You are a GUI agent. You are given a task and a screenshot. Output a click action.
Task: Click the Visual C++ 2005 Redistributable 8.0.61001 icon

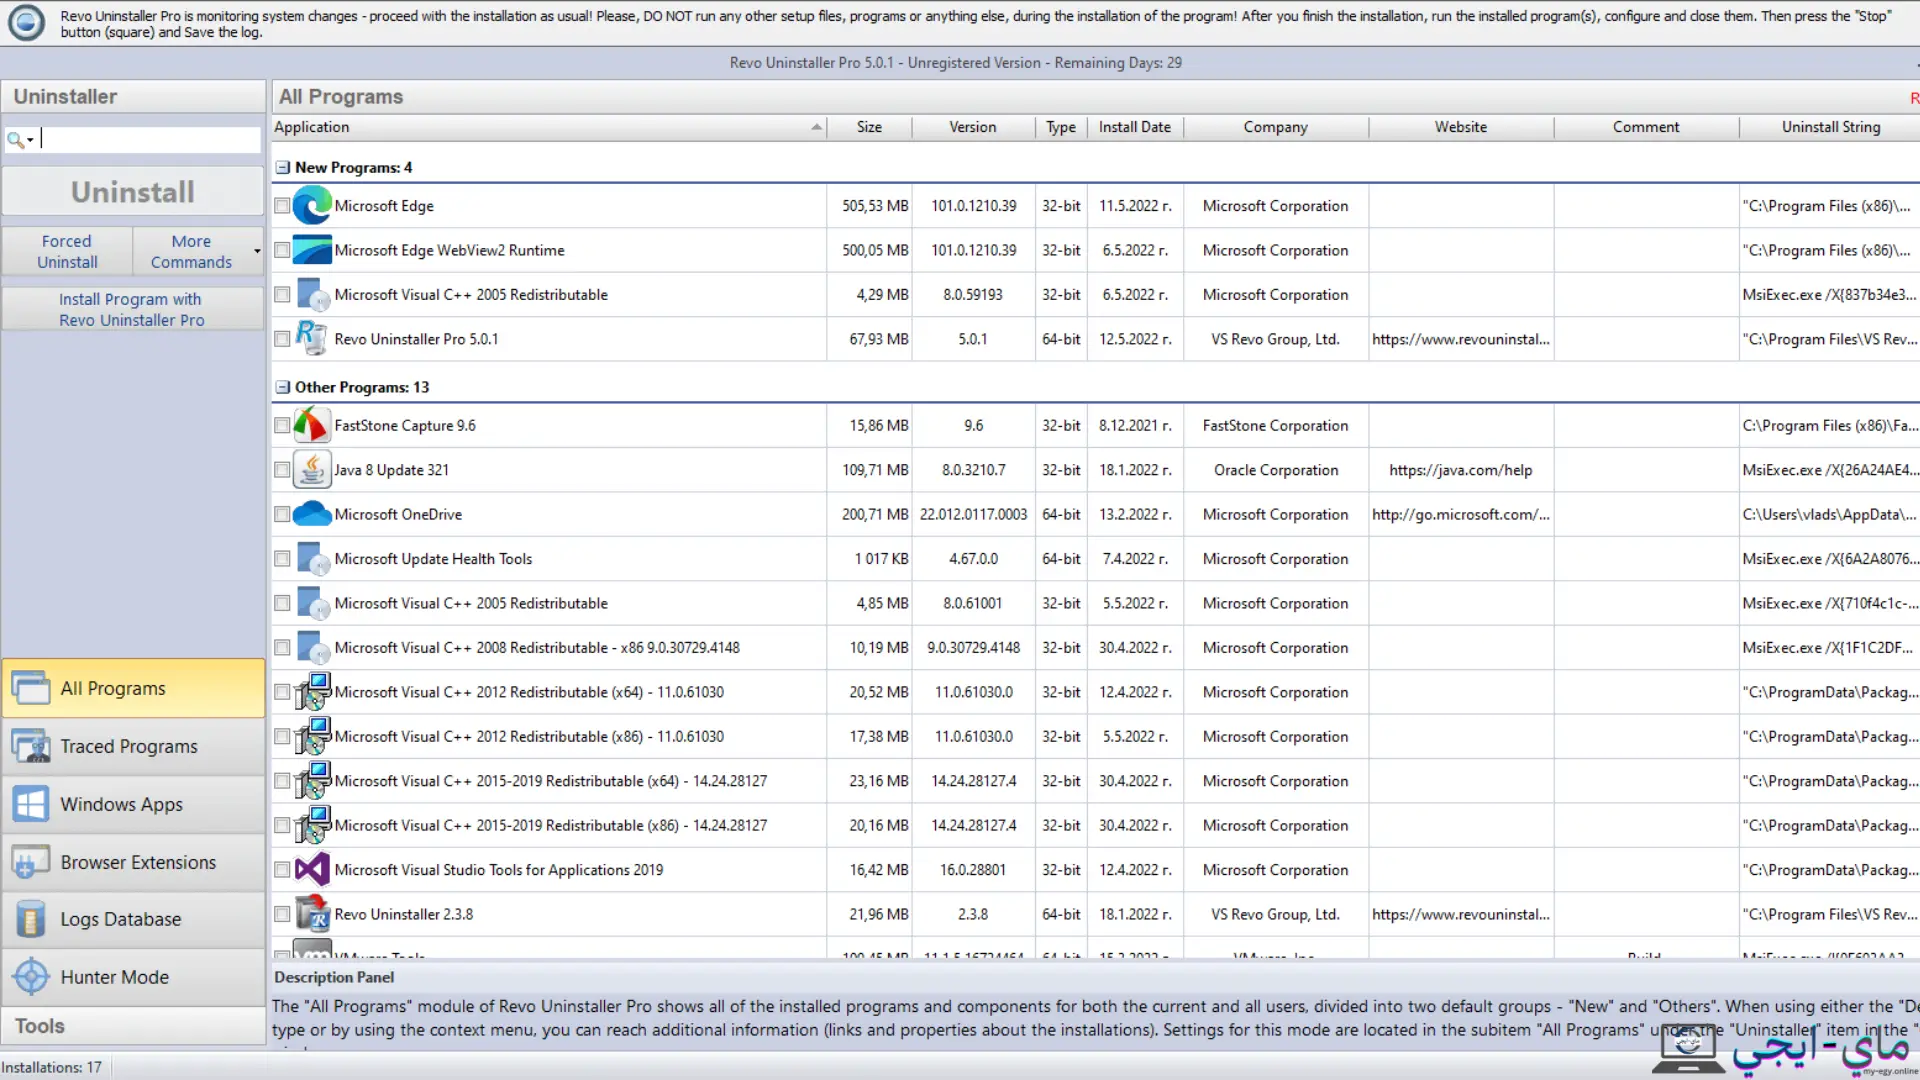point(312,603)
